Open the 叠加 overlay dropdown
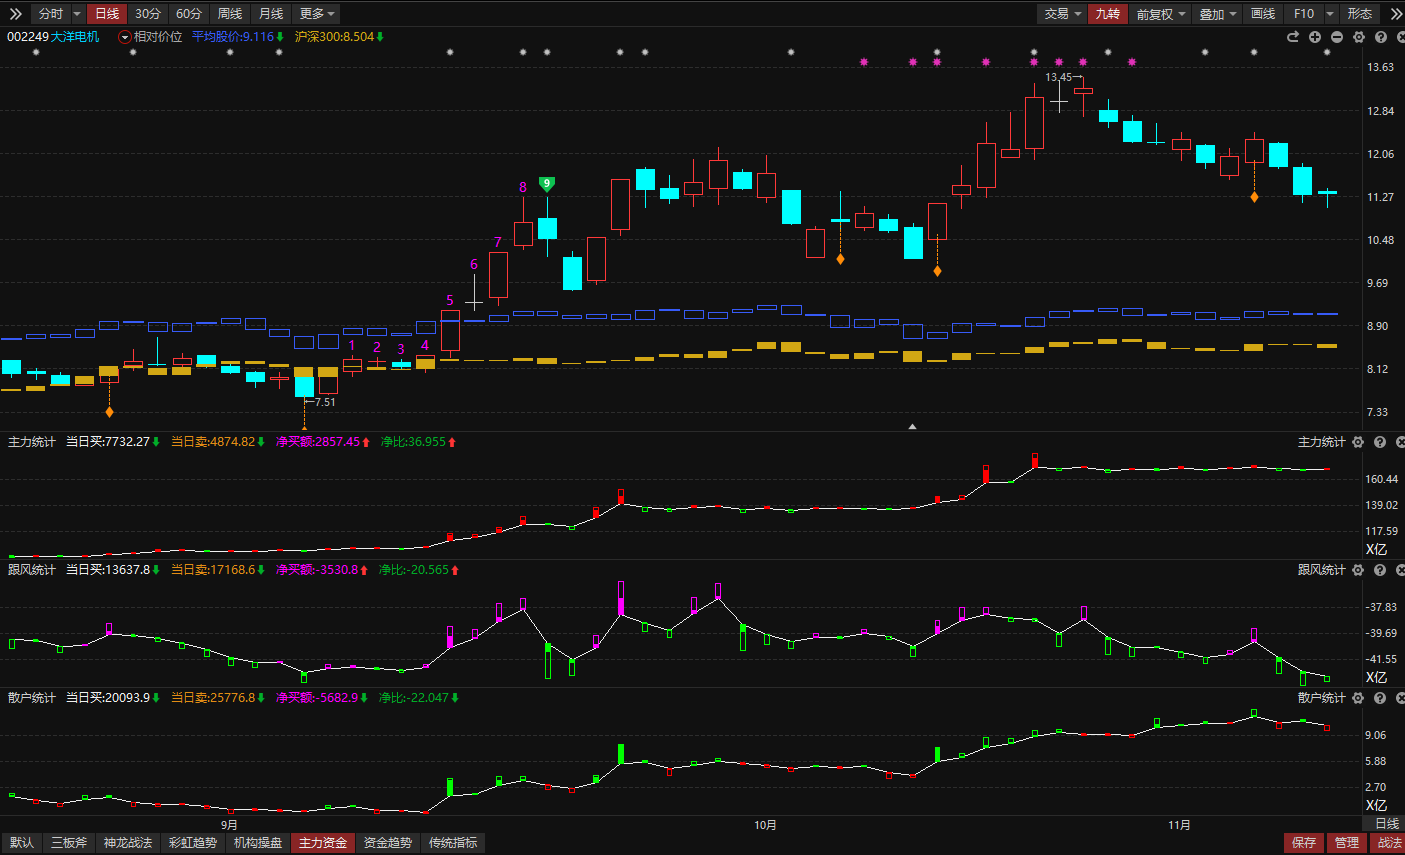 tap(1218, 14)
